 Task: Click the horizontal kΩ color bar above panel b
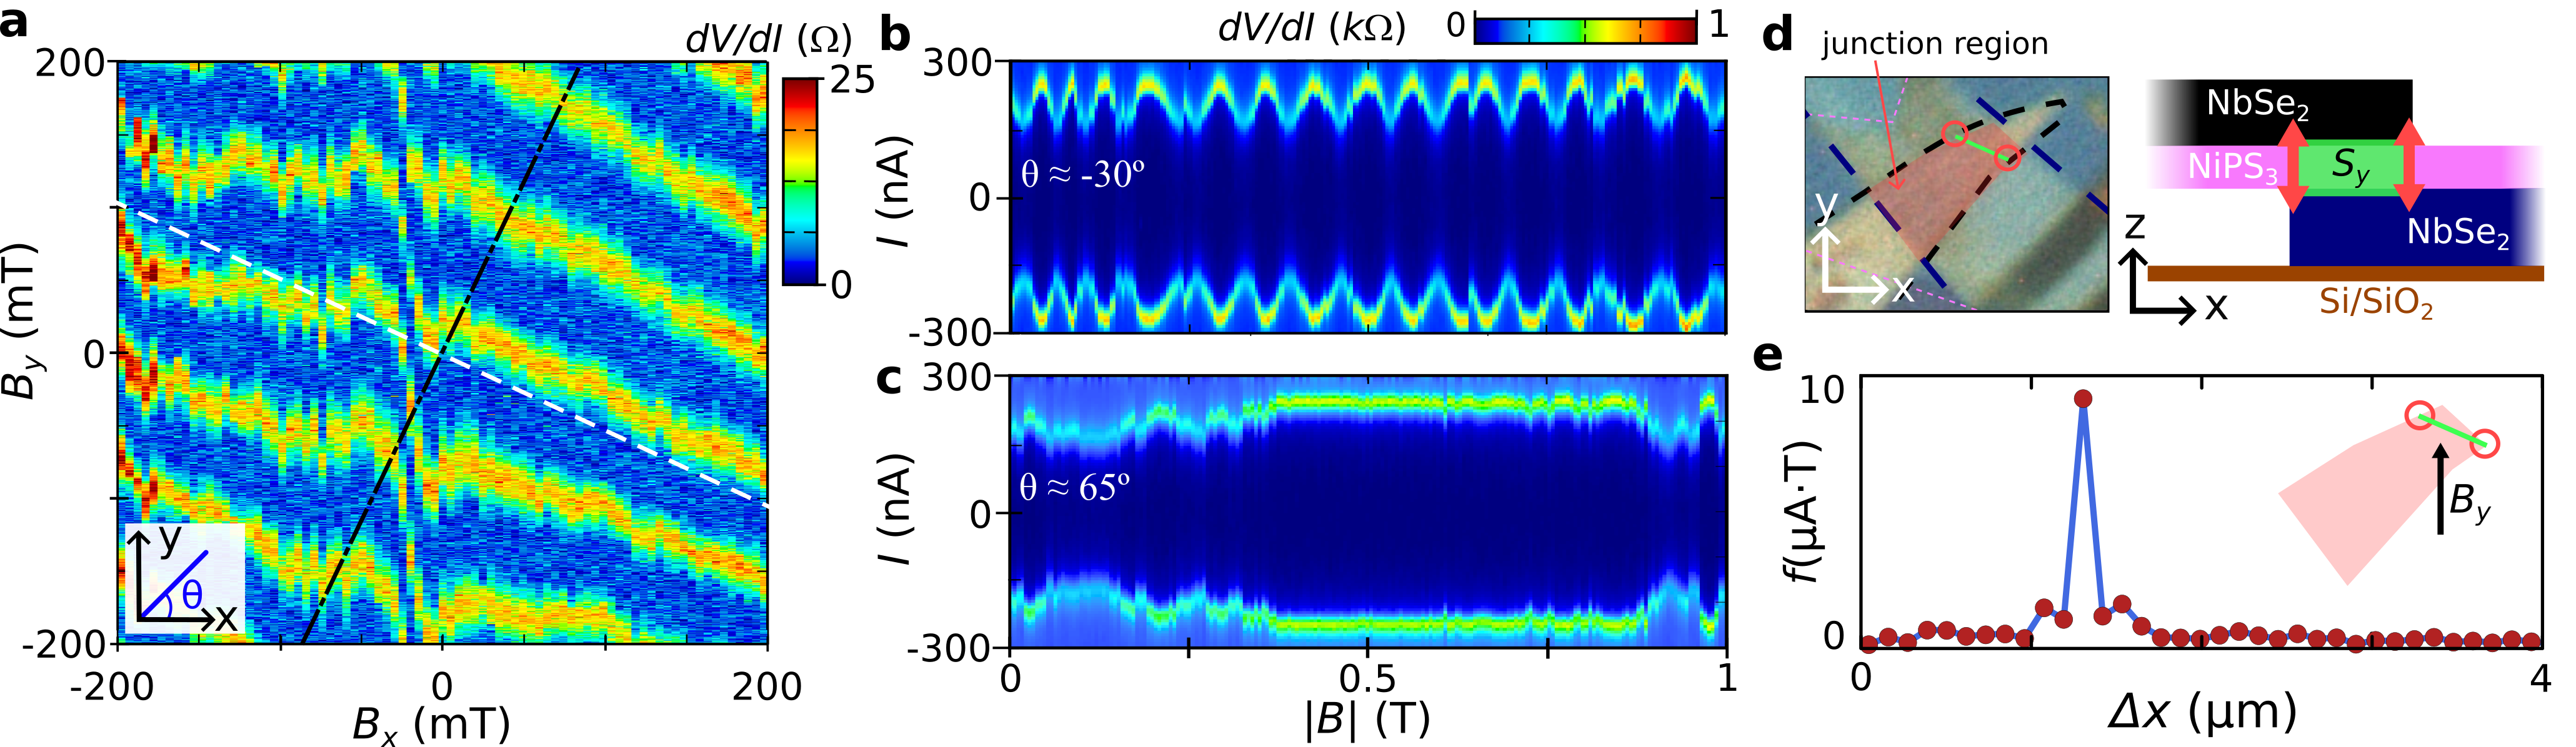click(x=1585, y=30)
